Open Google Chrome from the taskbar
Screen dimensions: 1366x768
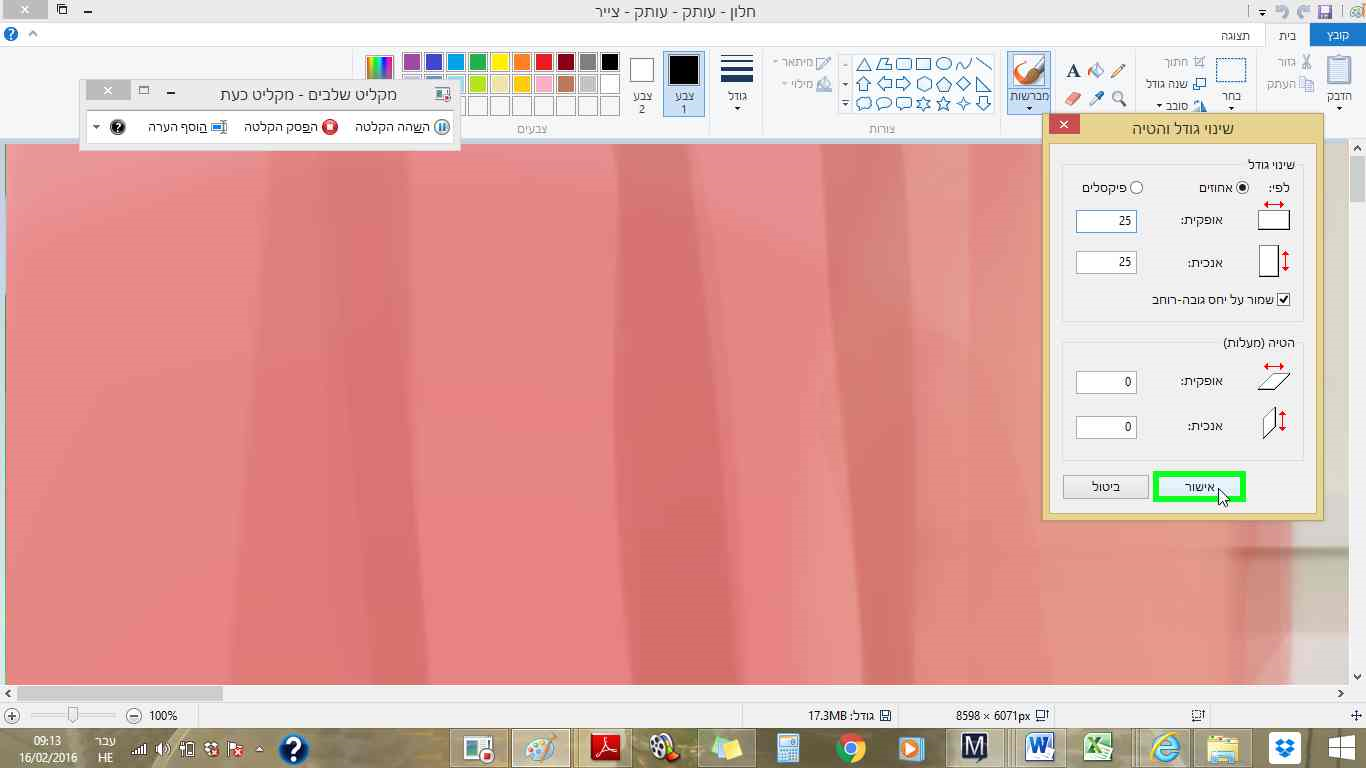(x=851, y=747)
